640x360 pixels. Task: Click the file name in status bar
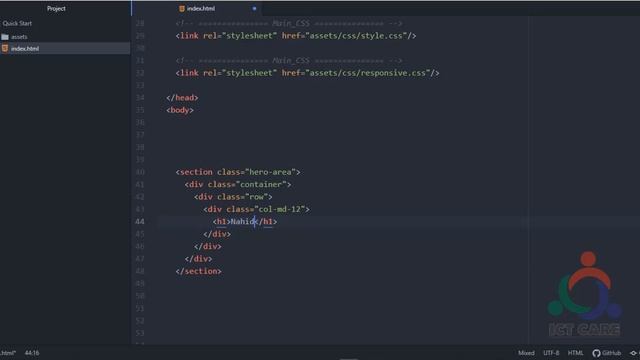click(x=8, y=353)
